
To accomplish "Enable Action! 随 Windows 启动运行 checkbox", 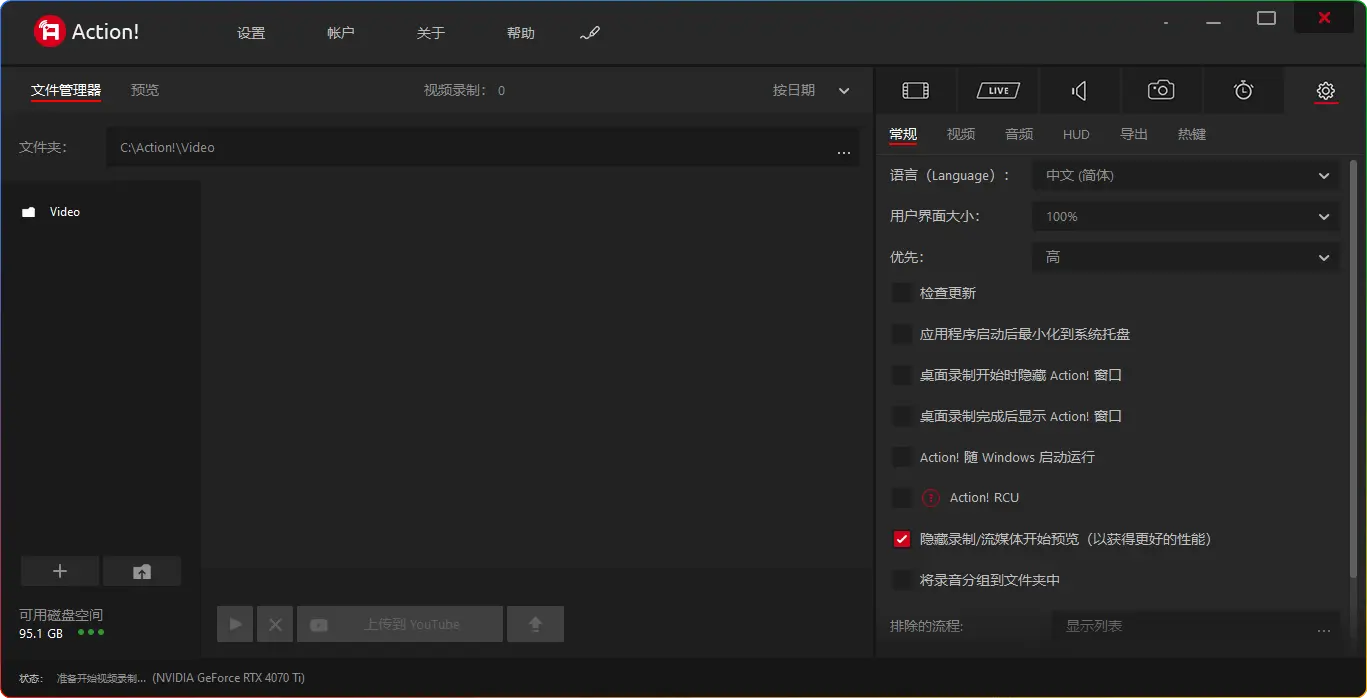I will pyautogui.click(x=902, y=457).
